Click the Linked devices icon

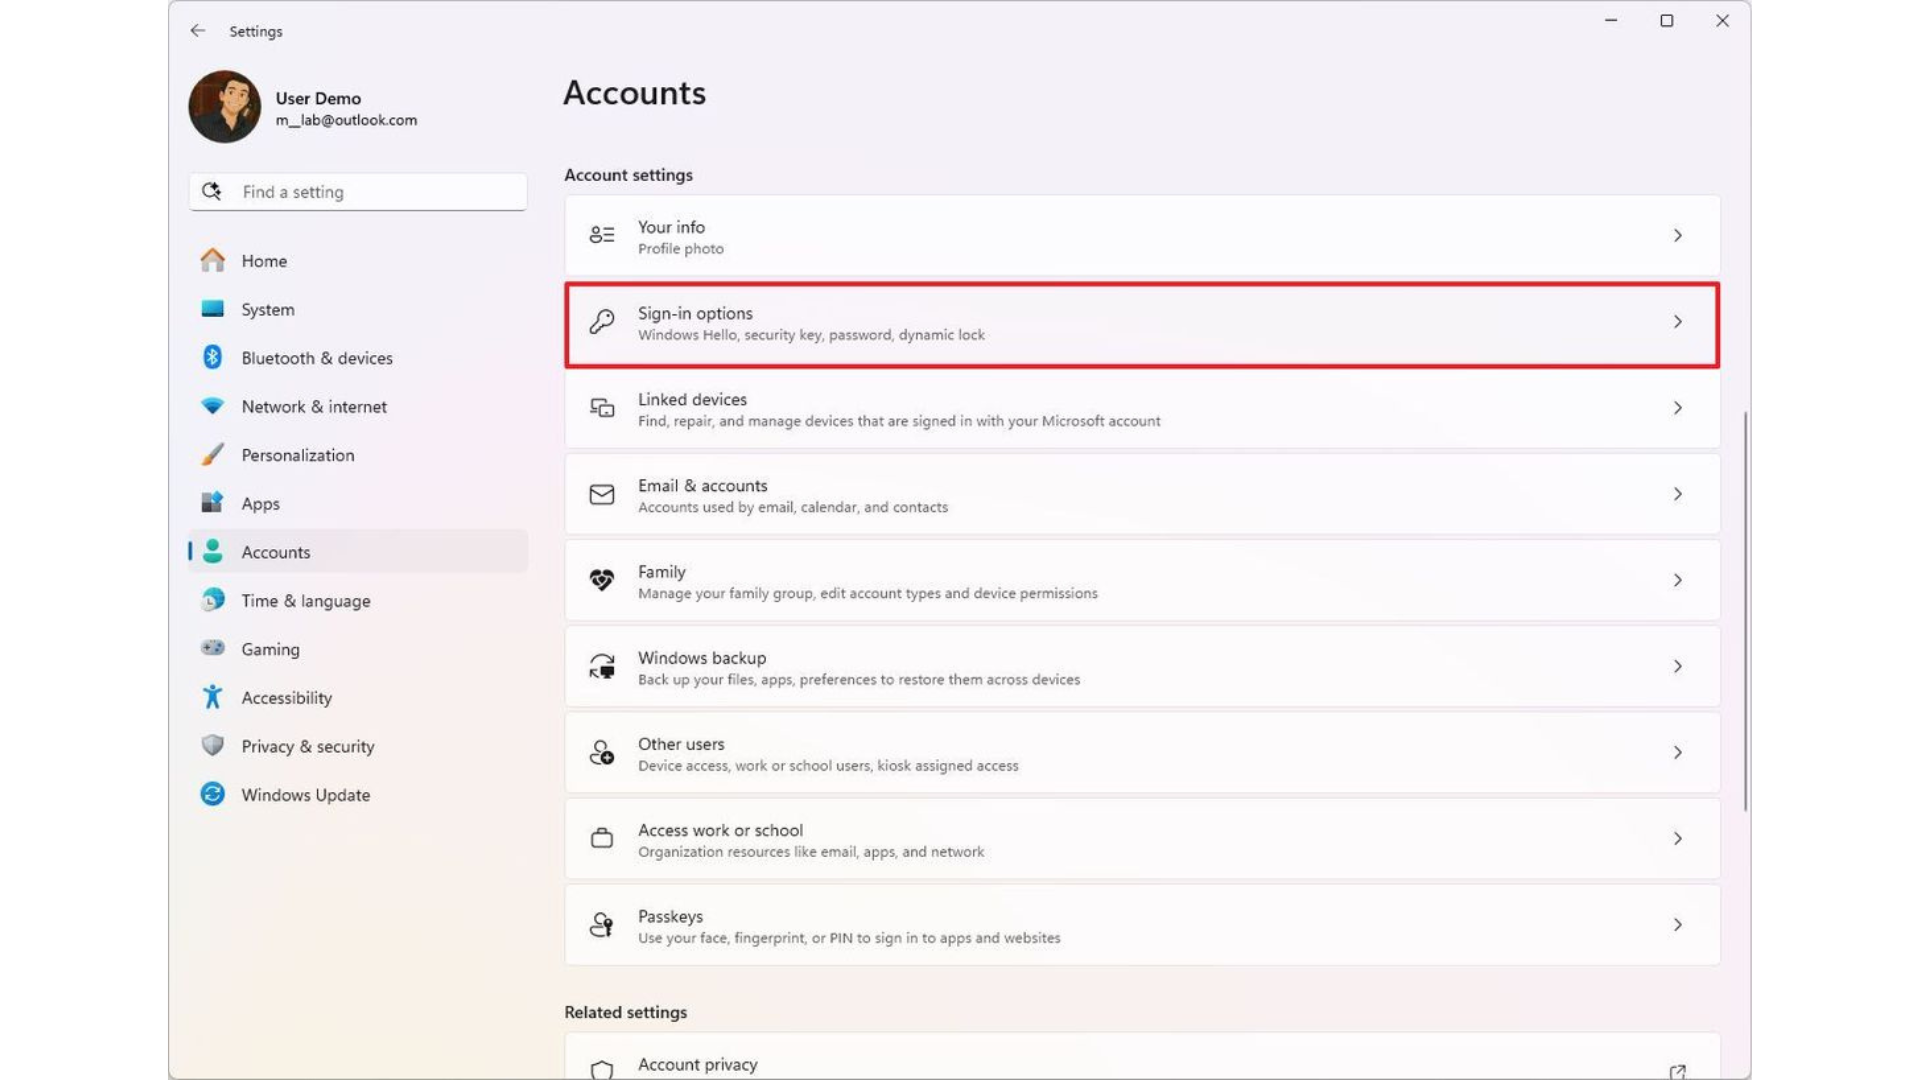[601, 408]
